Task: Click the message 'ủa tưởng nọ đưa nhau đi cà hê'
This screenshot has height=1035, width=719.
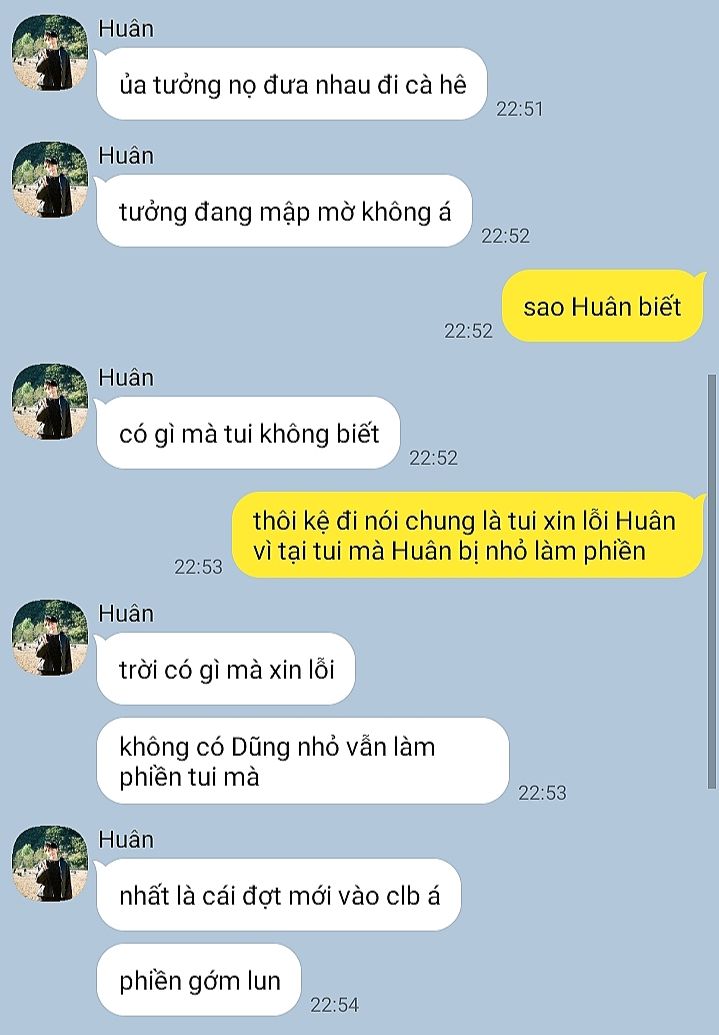Action: 292,84
